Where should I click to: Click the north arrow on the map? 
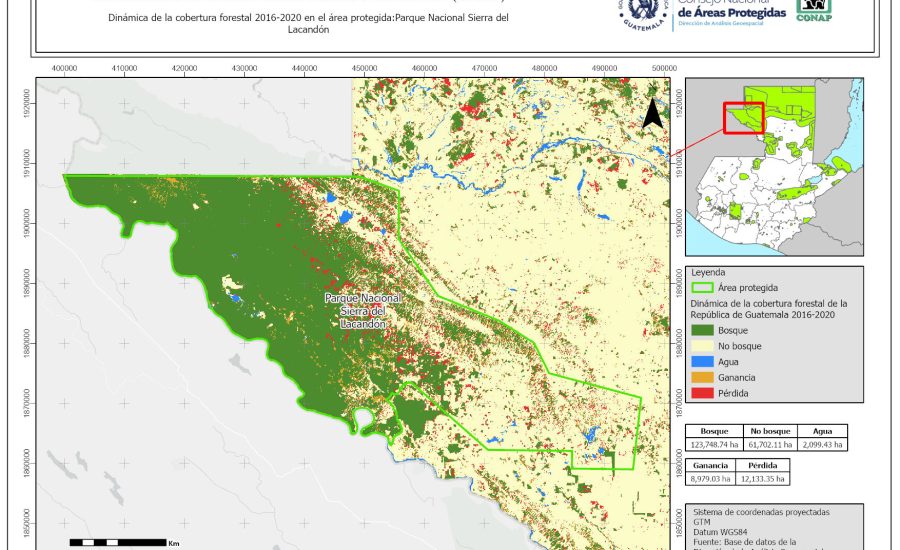click(x=652, y=114)
